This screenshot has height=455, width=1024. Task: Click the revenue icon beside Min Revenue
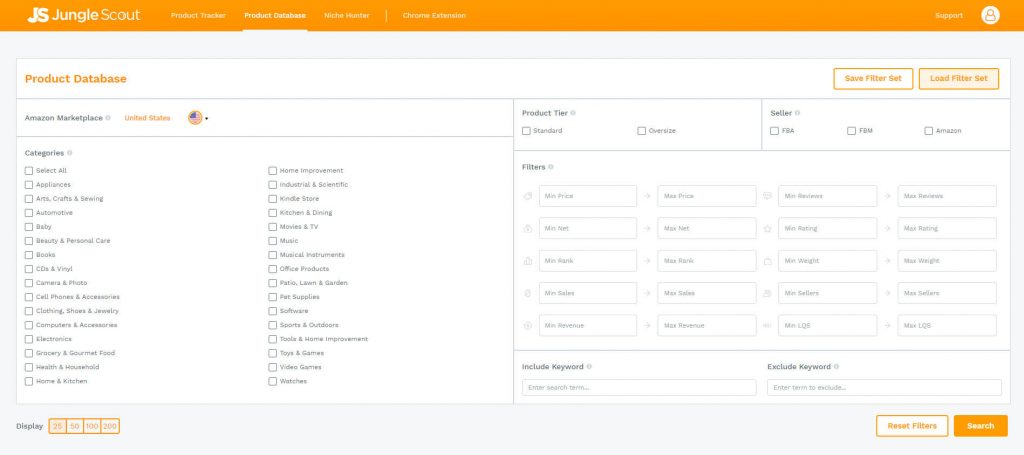point(528,326)
